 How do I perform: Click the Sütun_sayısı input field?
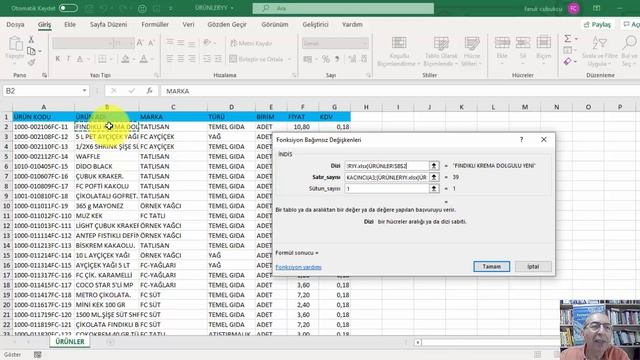pyautogui.click(x=387, y=189)
